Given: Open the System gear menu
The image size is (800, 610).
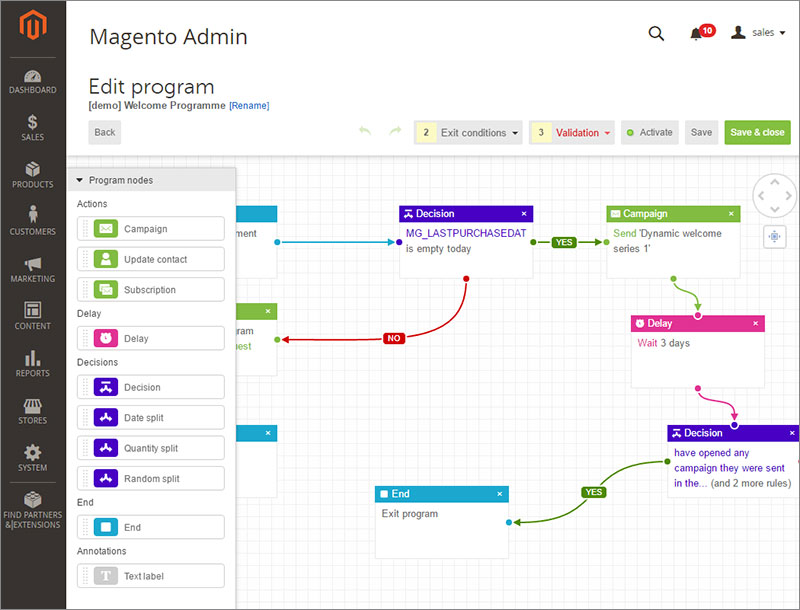Looking at the screenshot, I should click(x=33, y=458).
